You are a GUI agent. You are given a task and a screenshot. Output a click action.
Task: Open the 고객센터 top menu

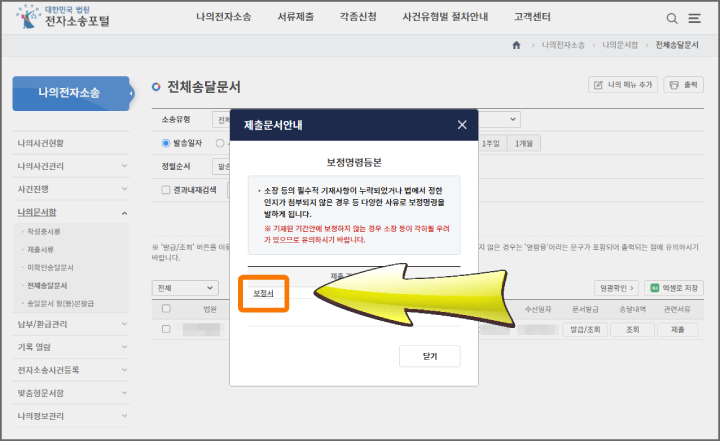click(x=532, y=17)
